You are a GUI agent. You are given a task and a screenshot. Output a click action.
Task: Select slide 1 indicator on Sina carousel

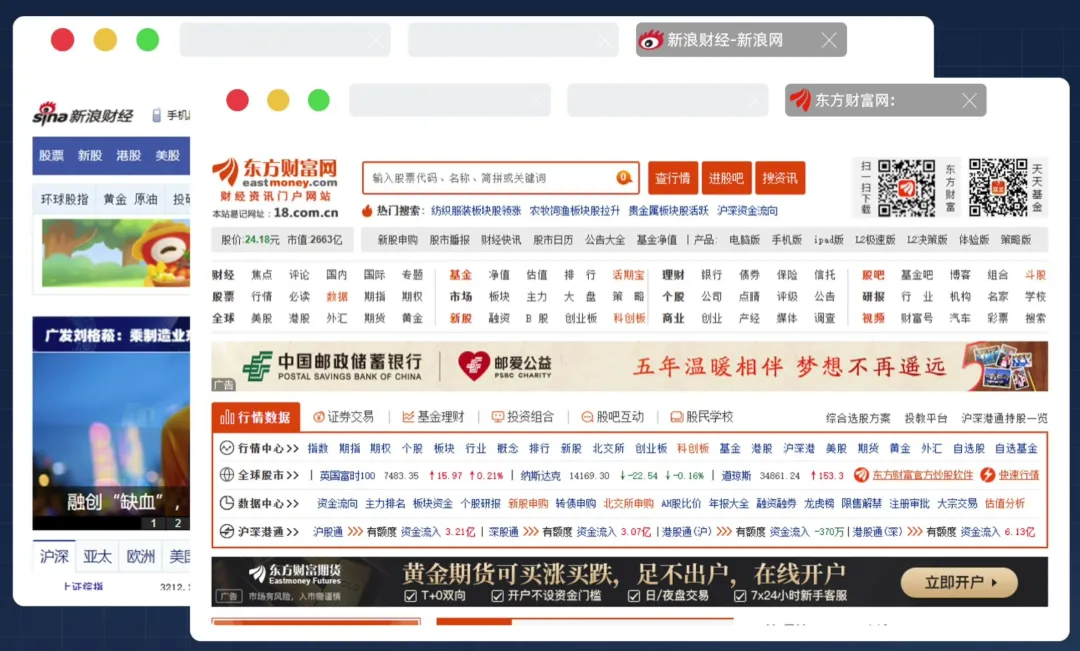tap(153, 523)
